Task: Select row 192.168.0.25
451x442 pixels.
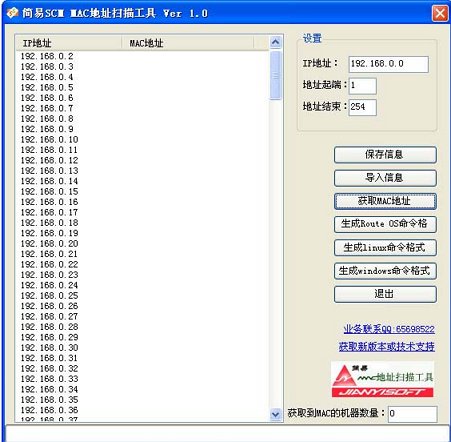Action: pyautogui.click(x=142, y=296)
